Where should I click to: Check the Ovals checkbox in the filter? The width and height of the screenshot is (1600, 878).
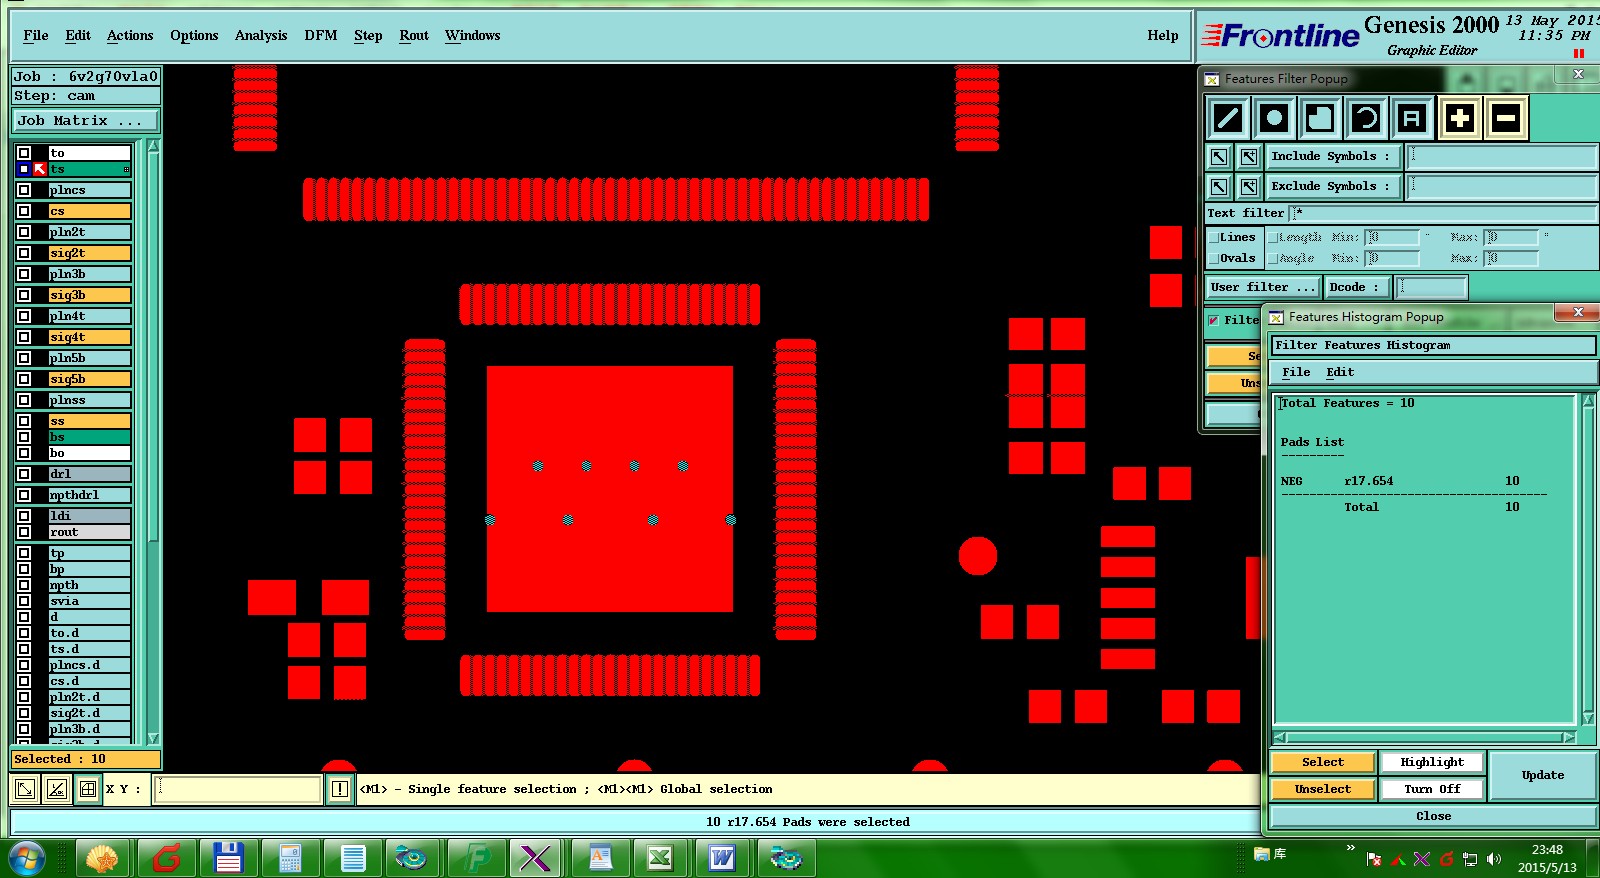pos(1214,258)
